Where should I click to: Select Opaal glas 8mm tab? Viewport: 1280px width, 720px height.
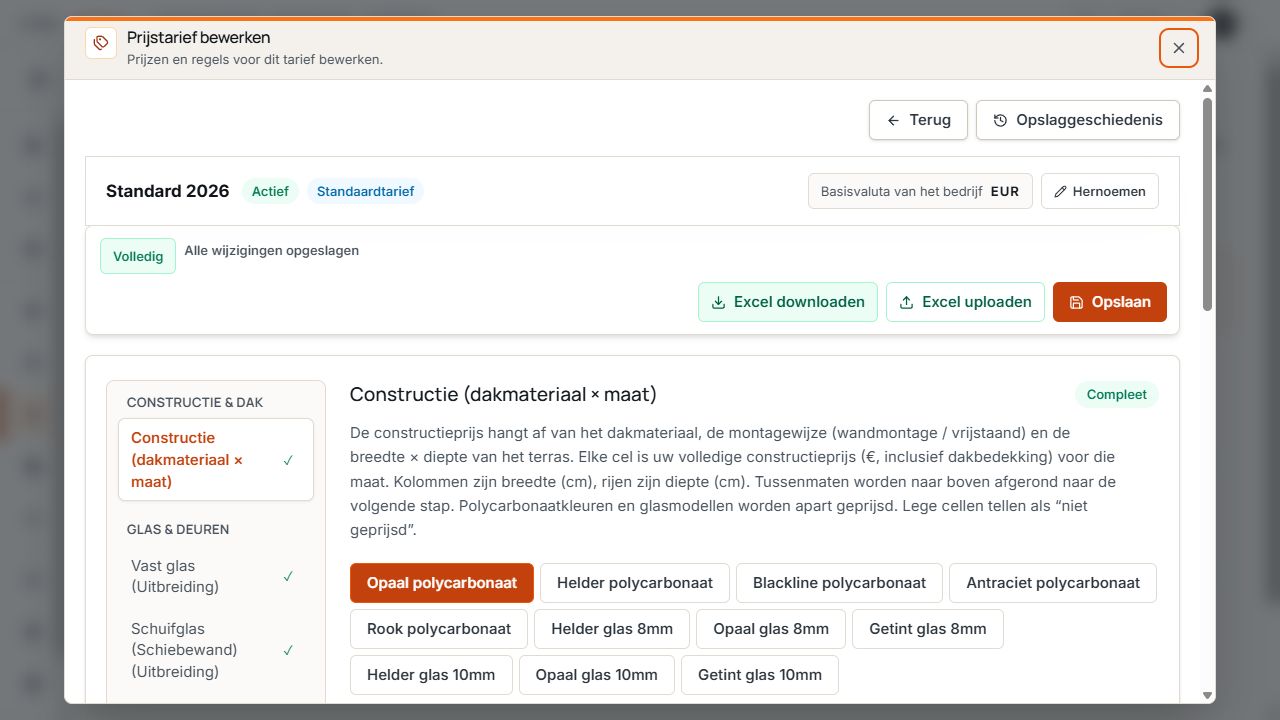point(771,629)
